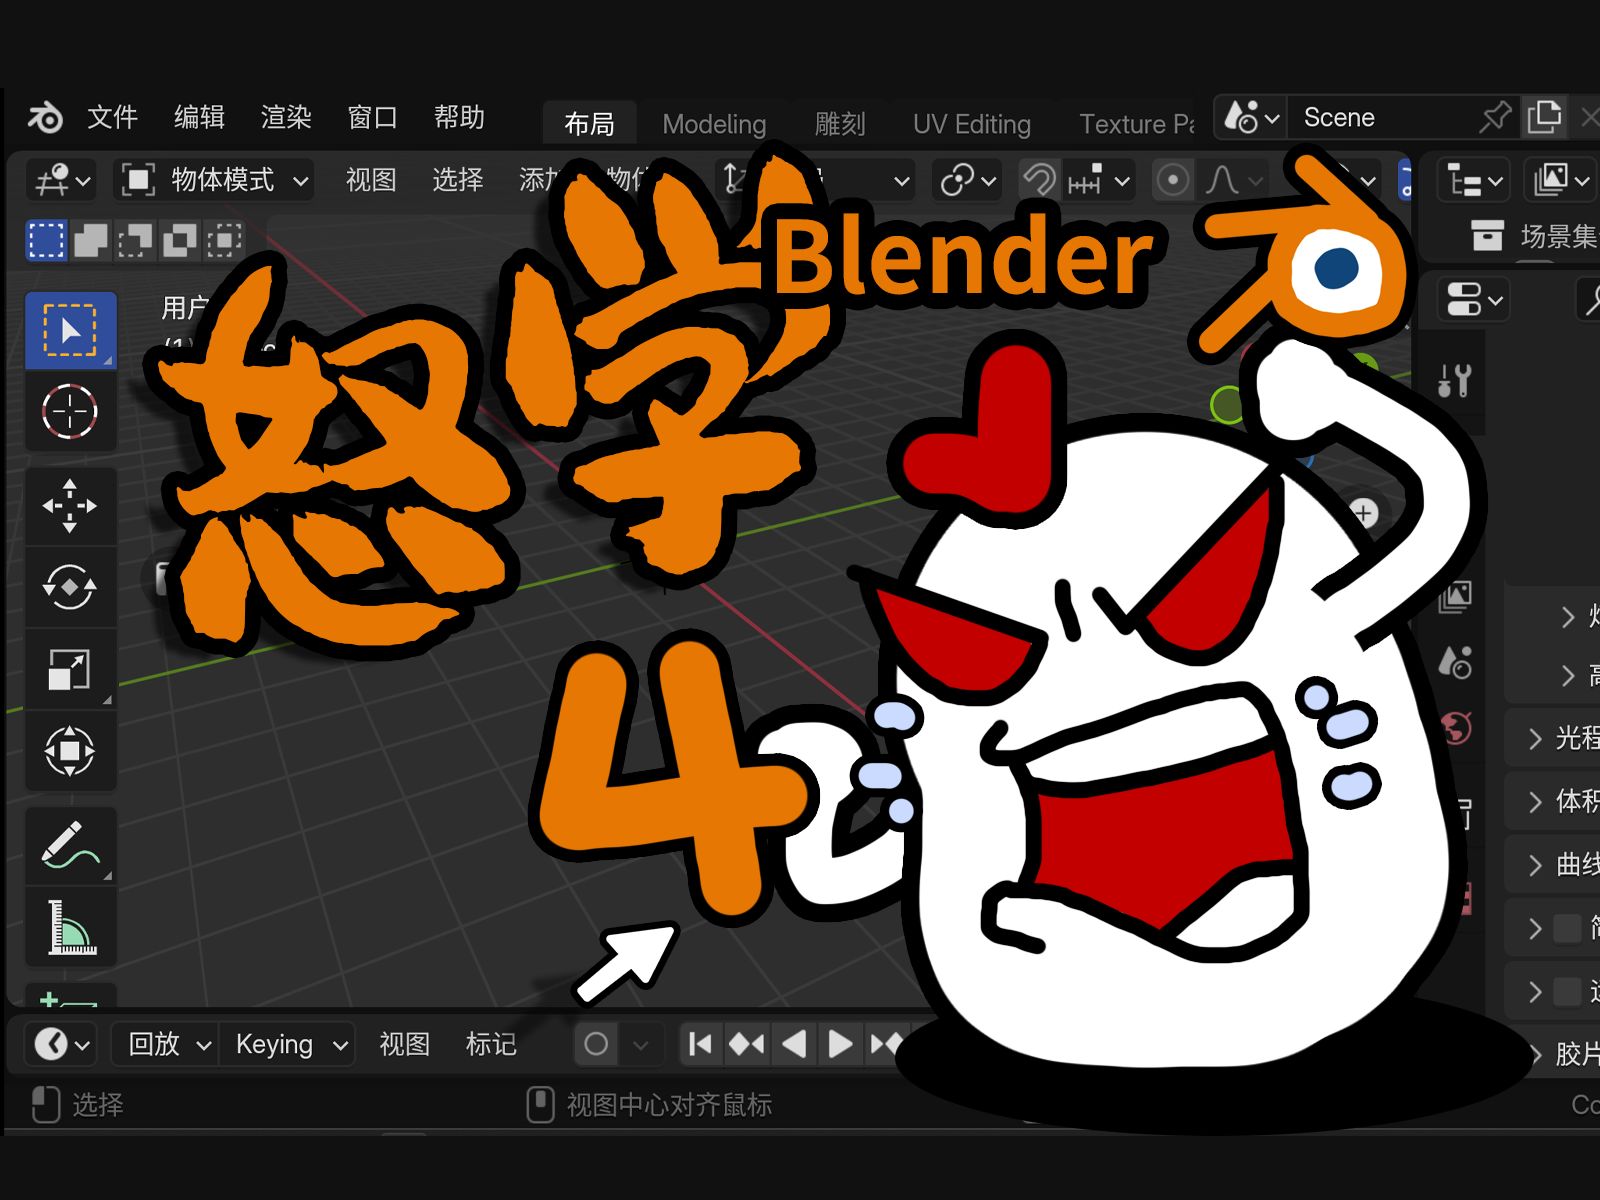
Task: Open the Scene properties tab icon
Action: [x=1455, y=661]
